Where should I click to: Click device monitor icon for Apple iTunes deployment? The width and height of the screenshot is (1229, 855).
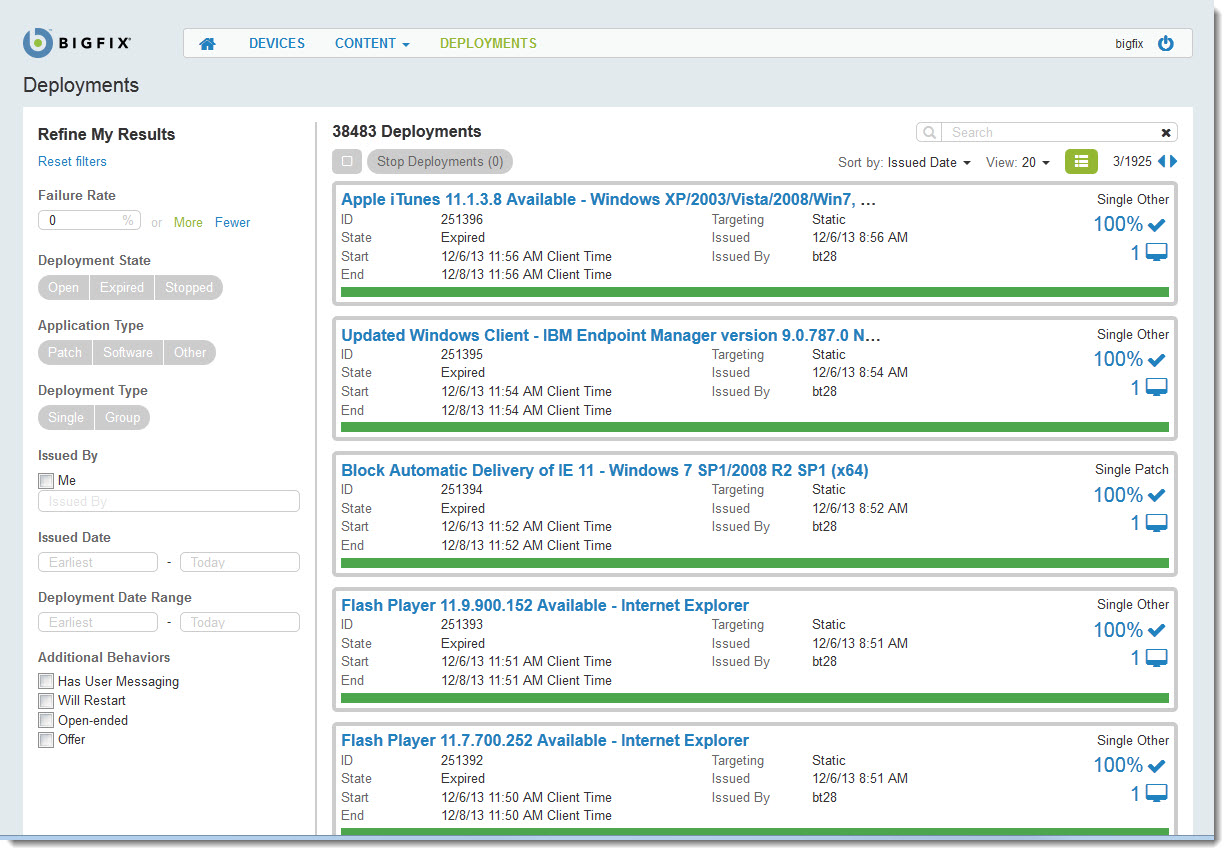point(1157,253)
